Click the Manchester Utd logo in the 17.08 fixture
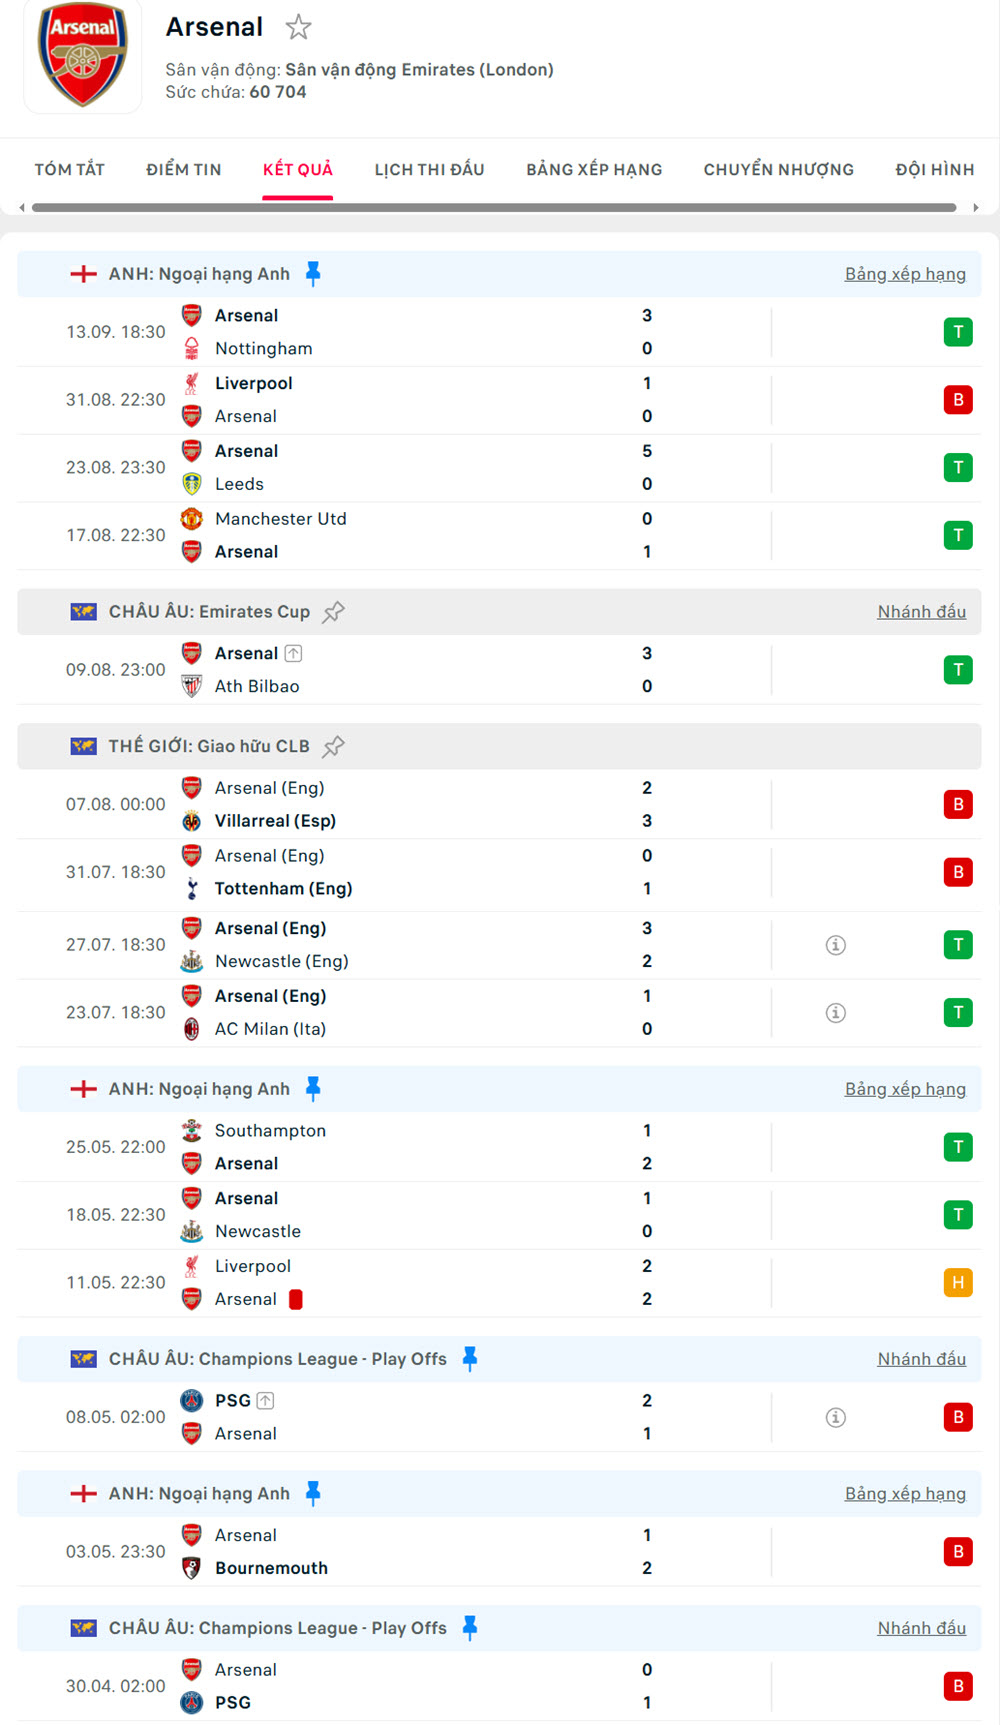This screenshot has width=1000, height=1725. click(192, 519)
